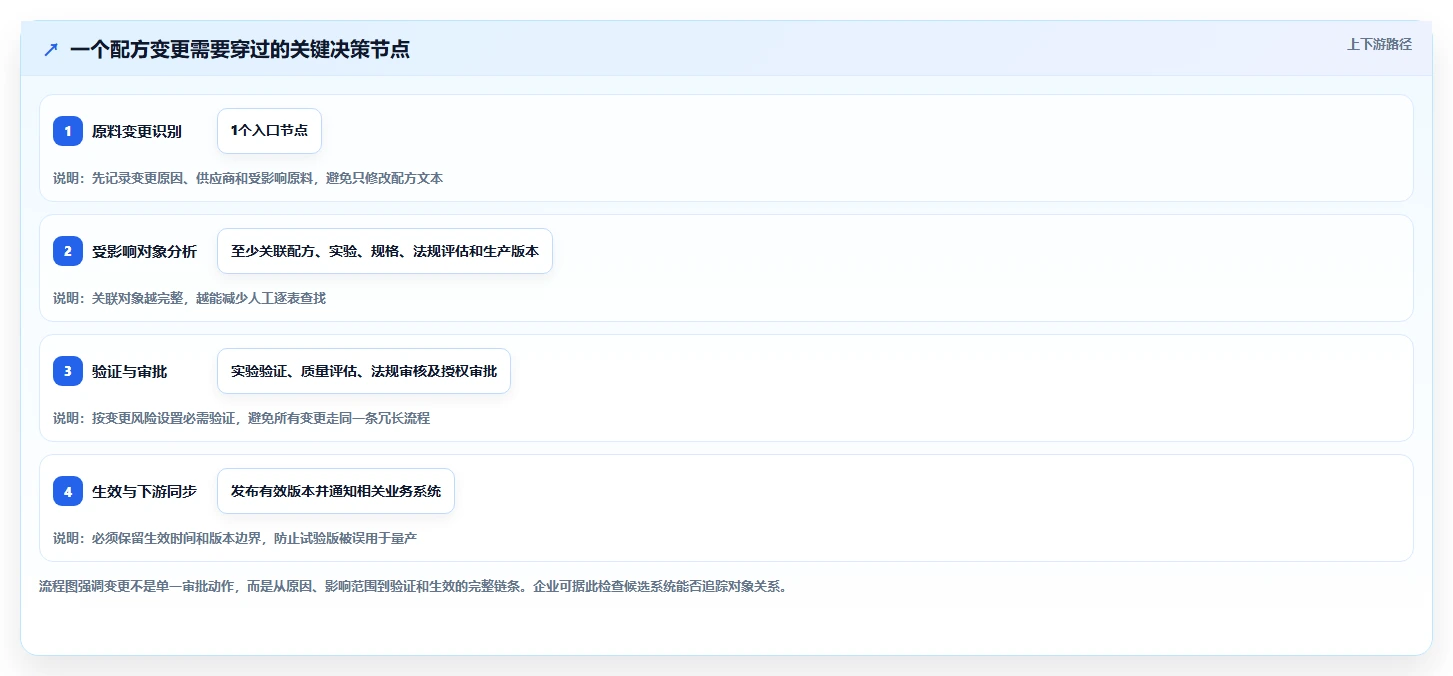The width and height of the screenshot is (1453, 676).
Task: Click step number 3 badge
Action: 68,371
